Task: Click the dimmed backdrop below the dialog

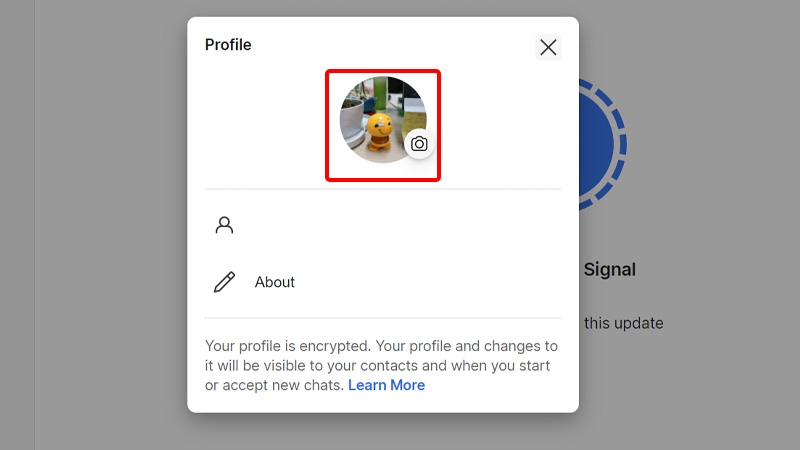Action: coord(383,431)
